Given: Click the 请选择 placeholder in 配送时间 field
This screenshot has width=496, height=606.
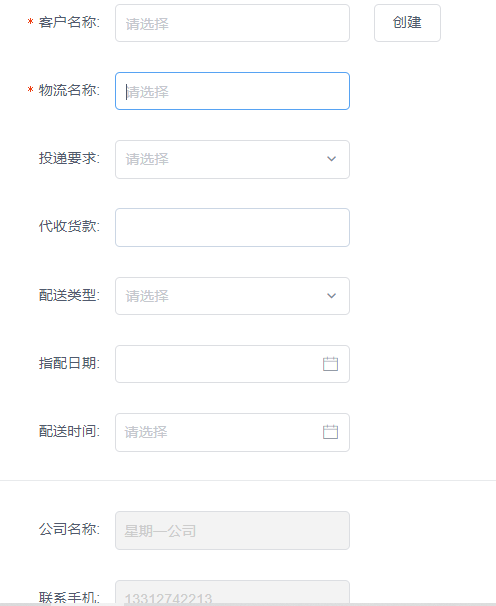Looking at the screenshot, I should (146, 432).
